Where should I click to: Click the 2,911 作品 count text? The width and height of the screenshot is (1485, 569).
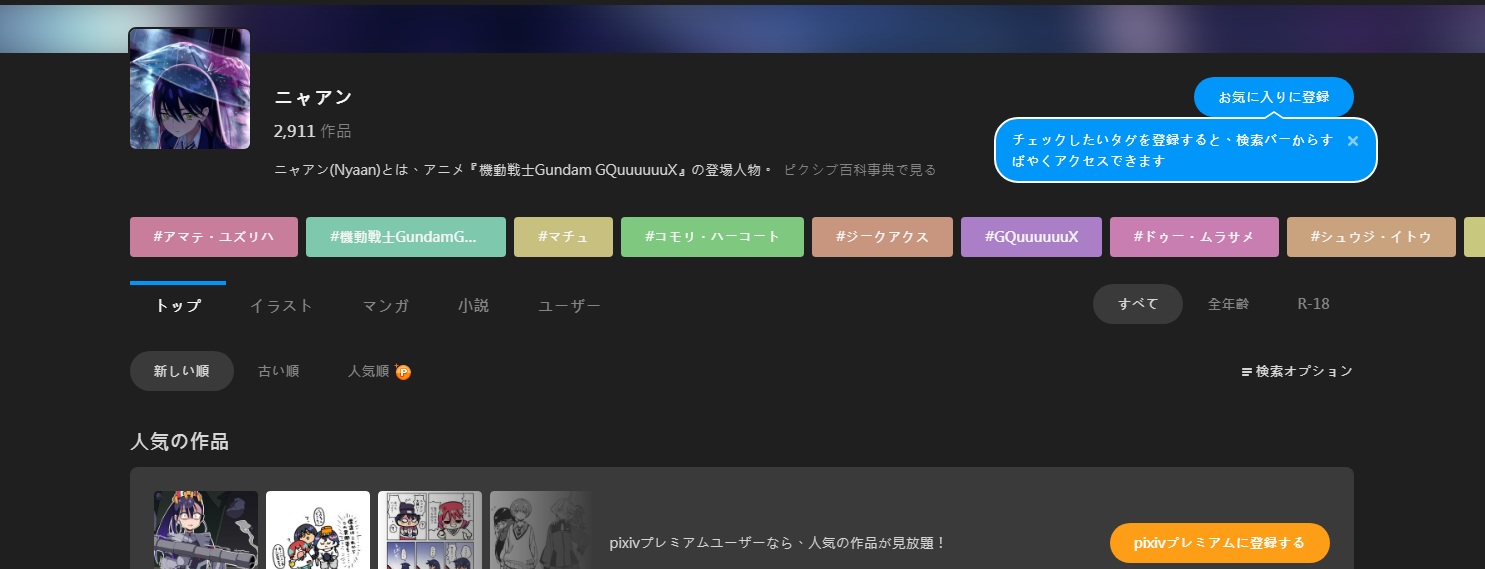click(x=312, y=131)
